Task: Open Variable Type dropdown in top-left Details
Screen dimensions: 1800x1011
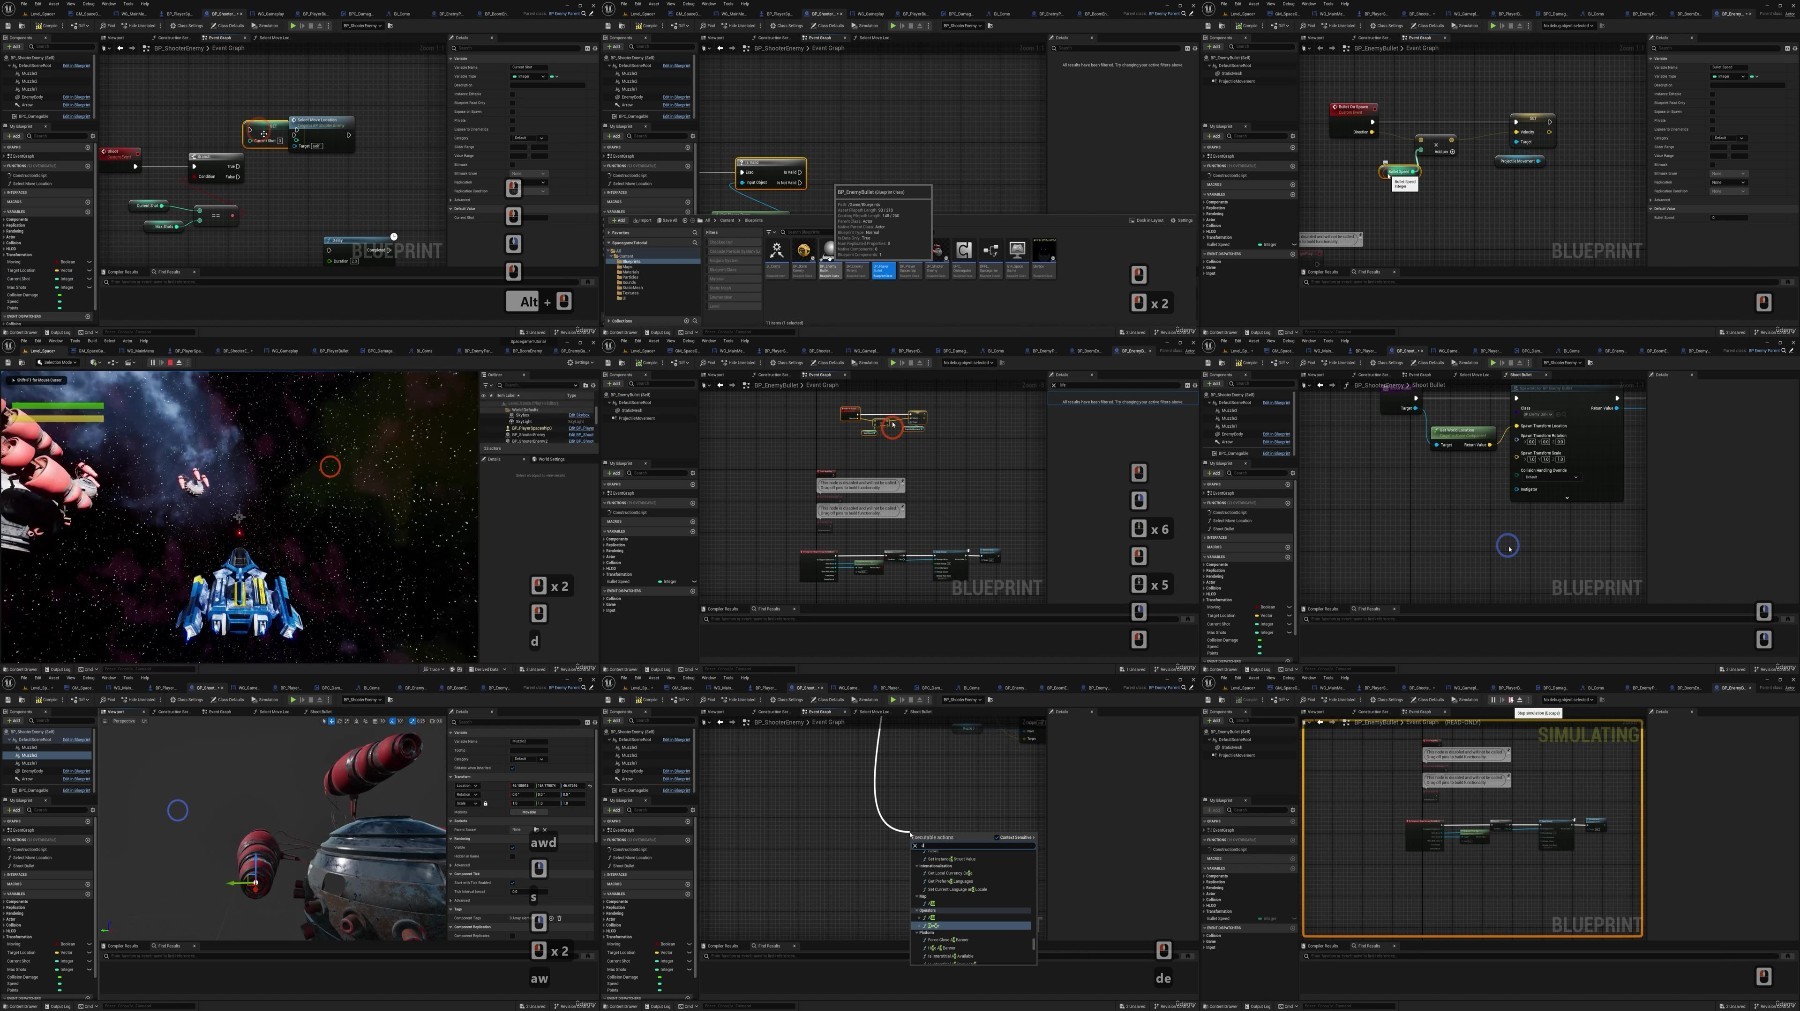Action: 528,76
